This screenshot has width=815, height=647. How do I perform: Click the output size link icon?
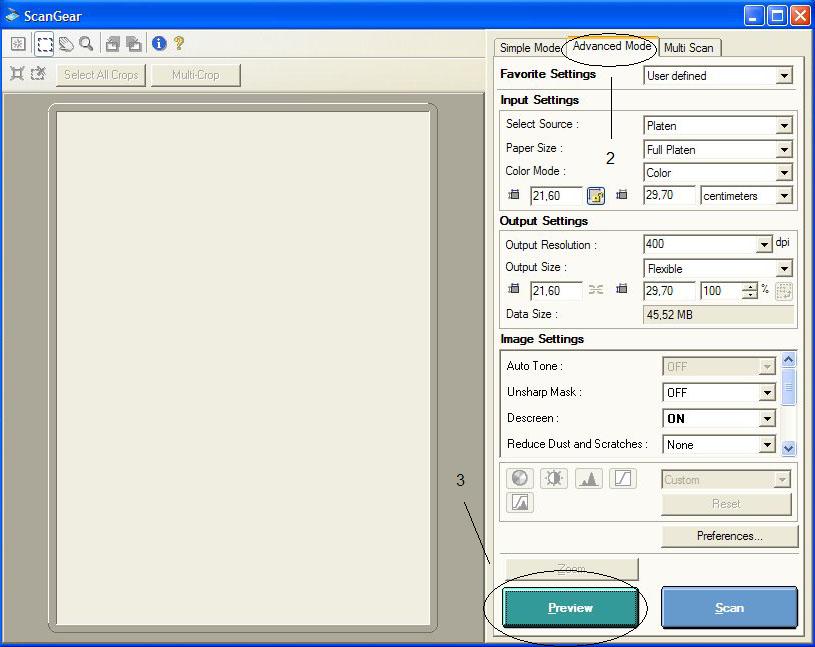[x=596, y=290]
